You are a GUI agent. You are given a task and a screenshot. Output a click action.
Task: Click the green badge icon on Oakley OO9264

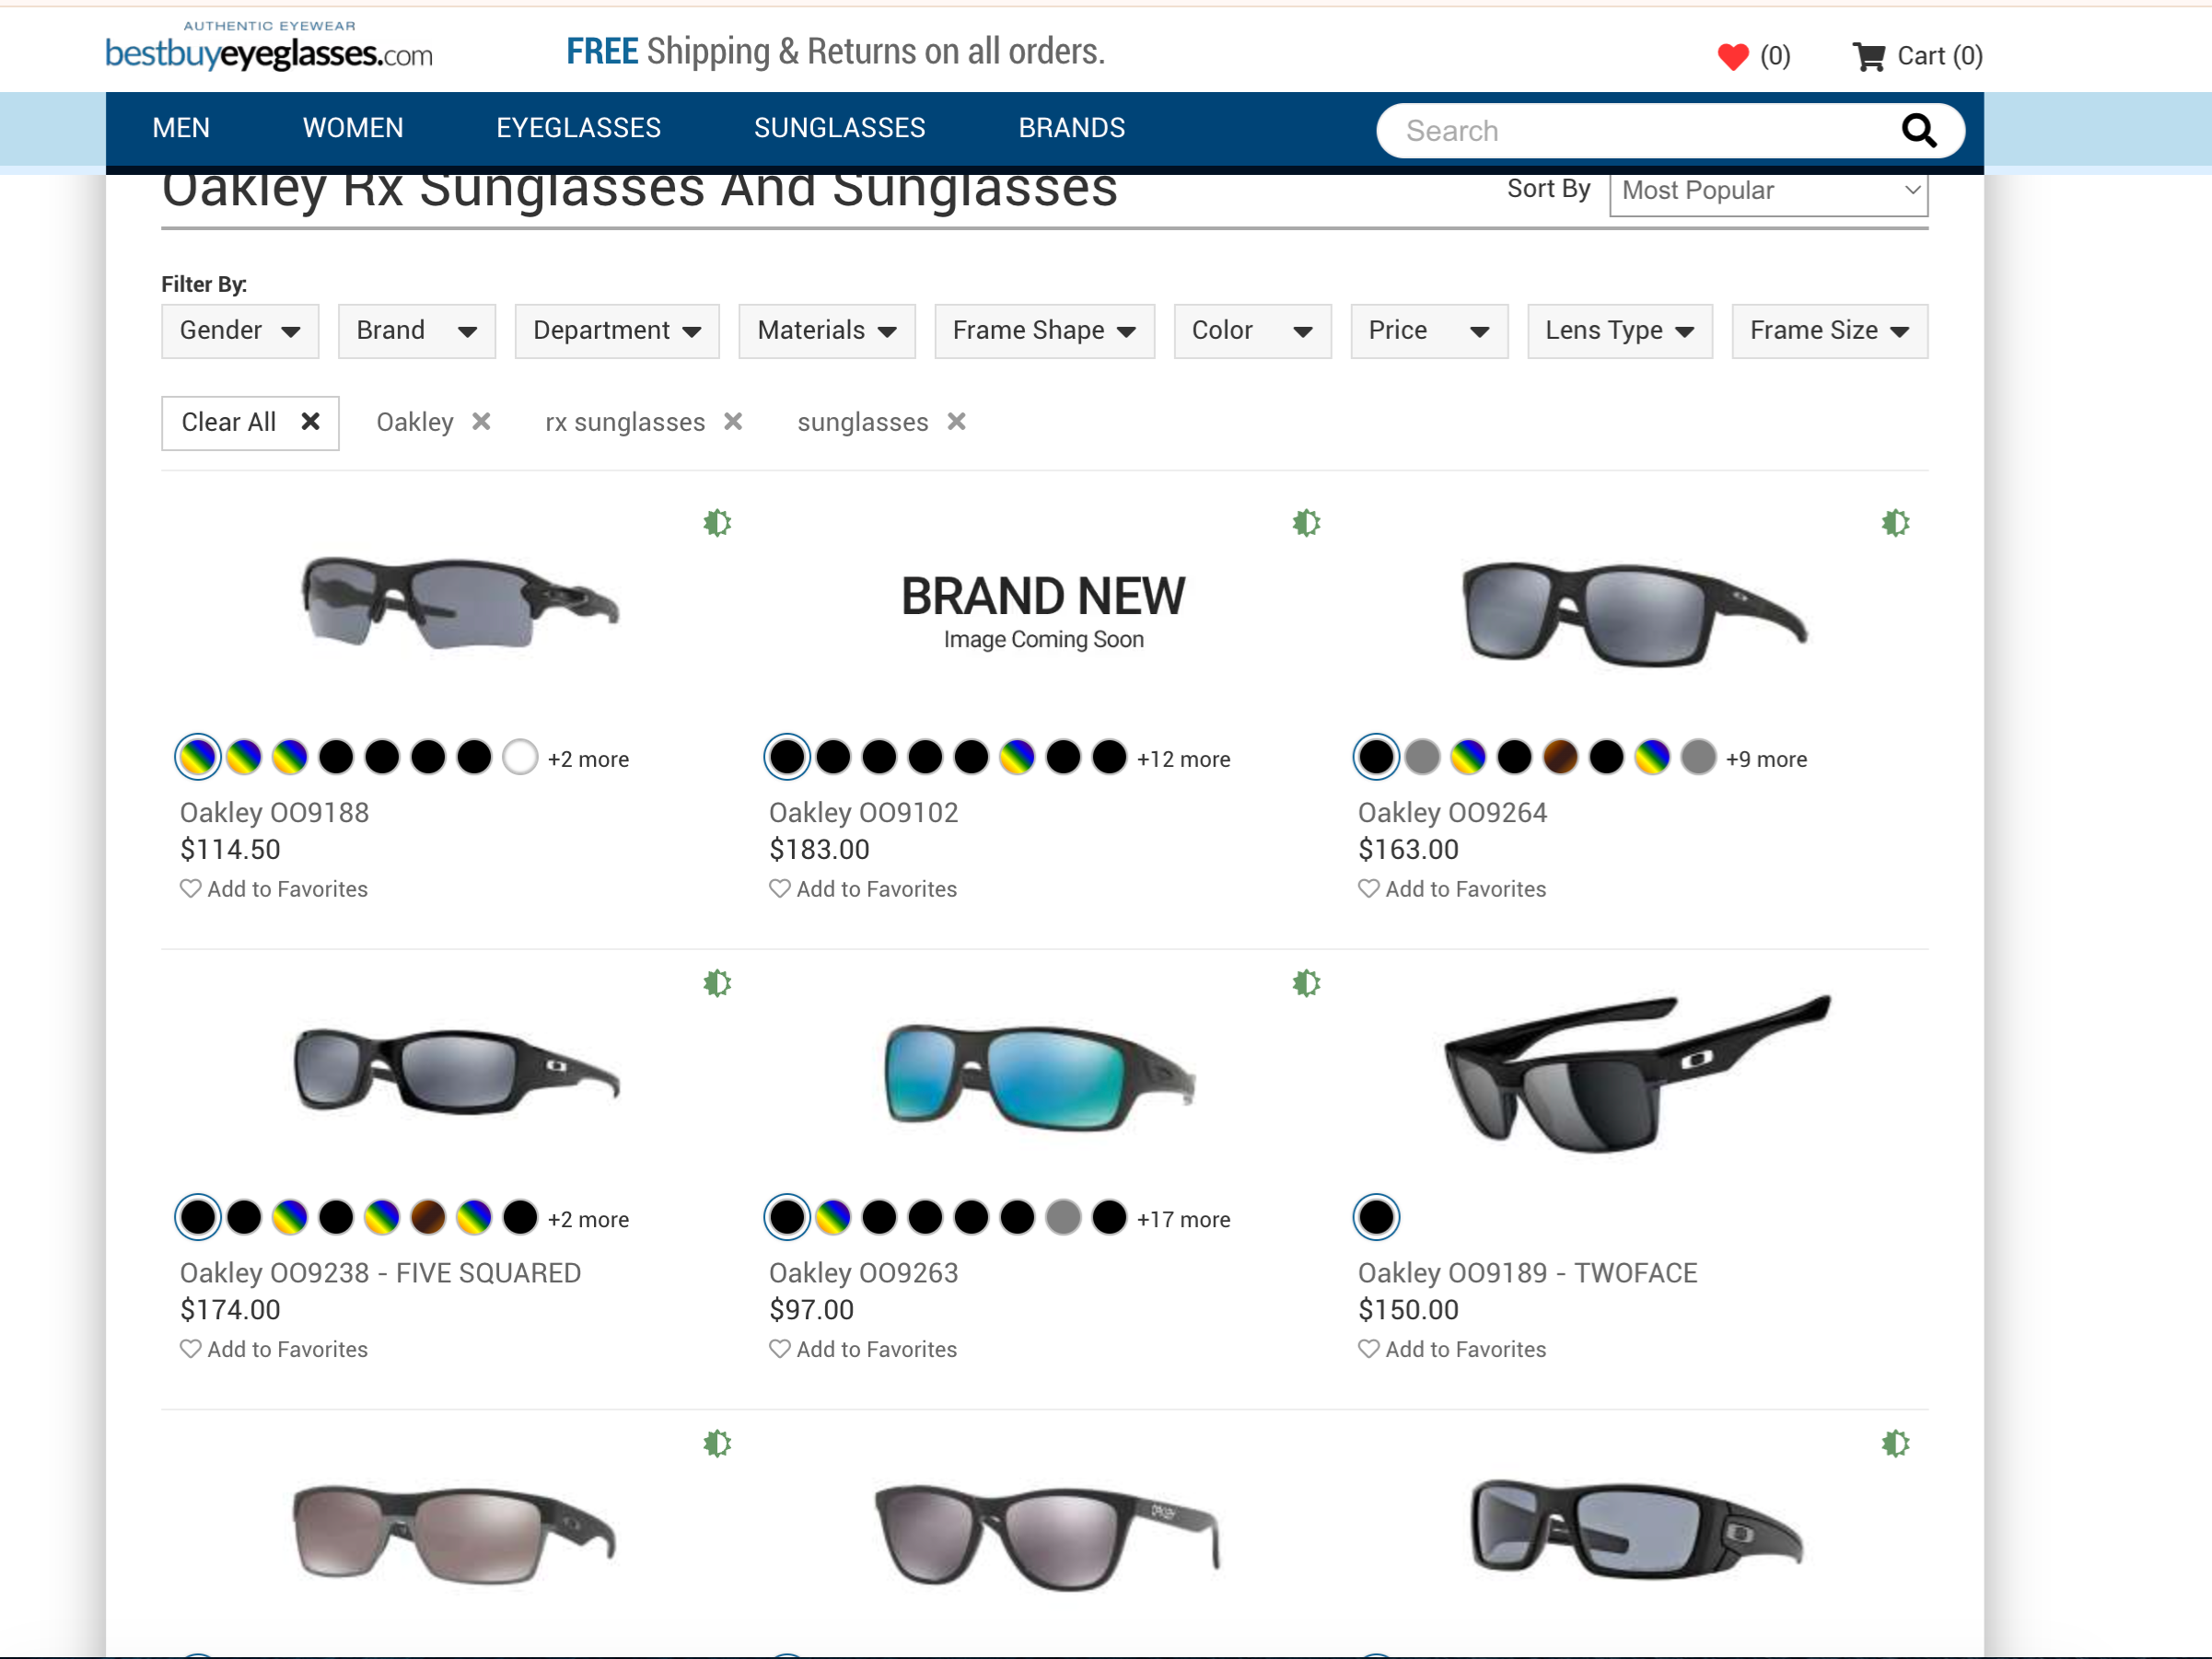[x=1895, y=523]
